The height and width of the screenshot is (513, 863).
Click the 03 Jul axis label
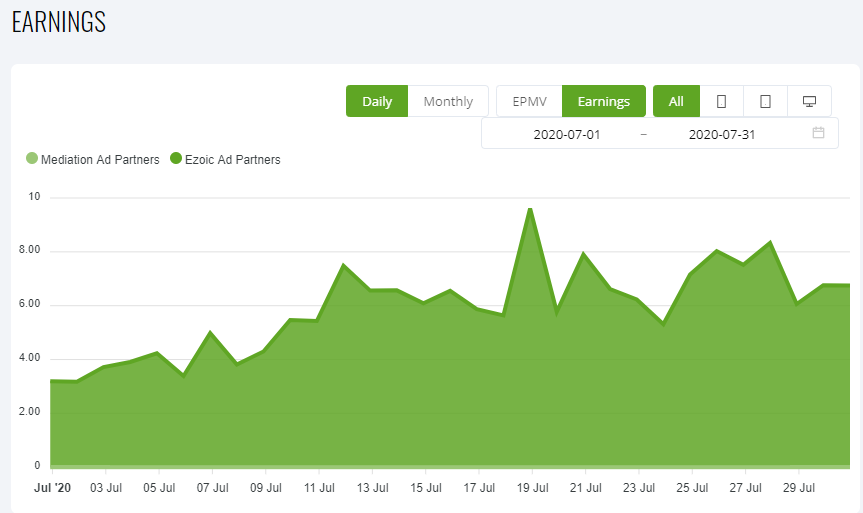pos(106,488)
